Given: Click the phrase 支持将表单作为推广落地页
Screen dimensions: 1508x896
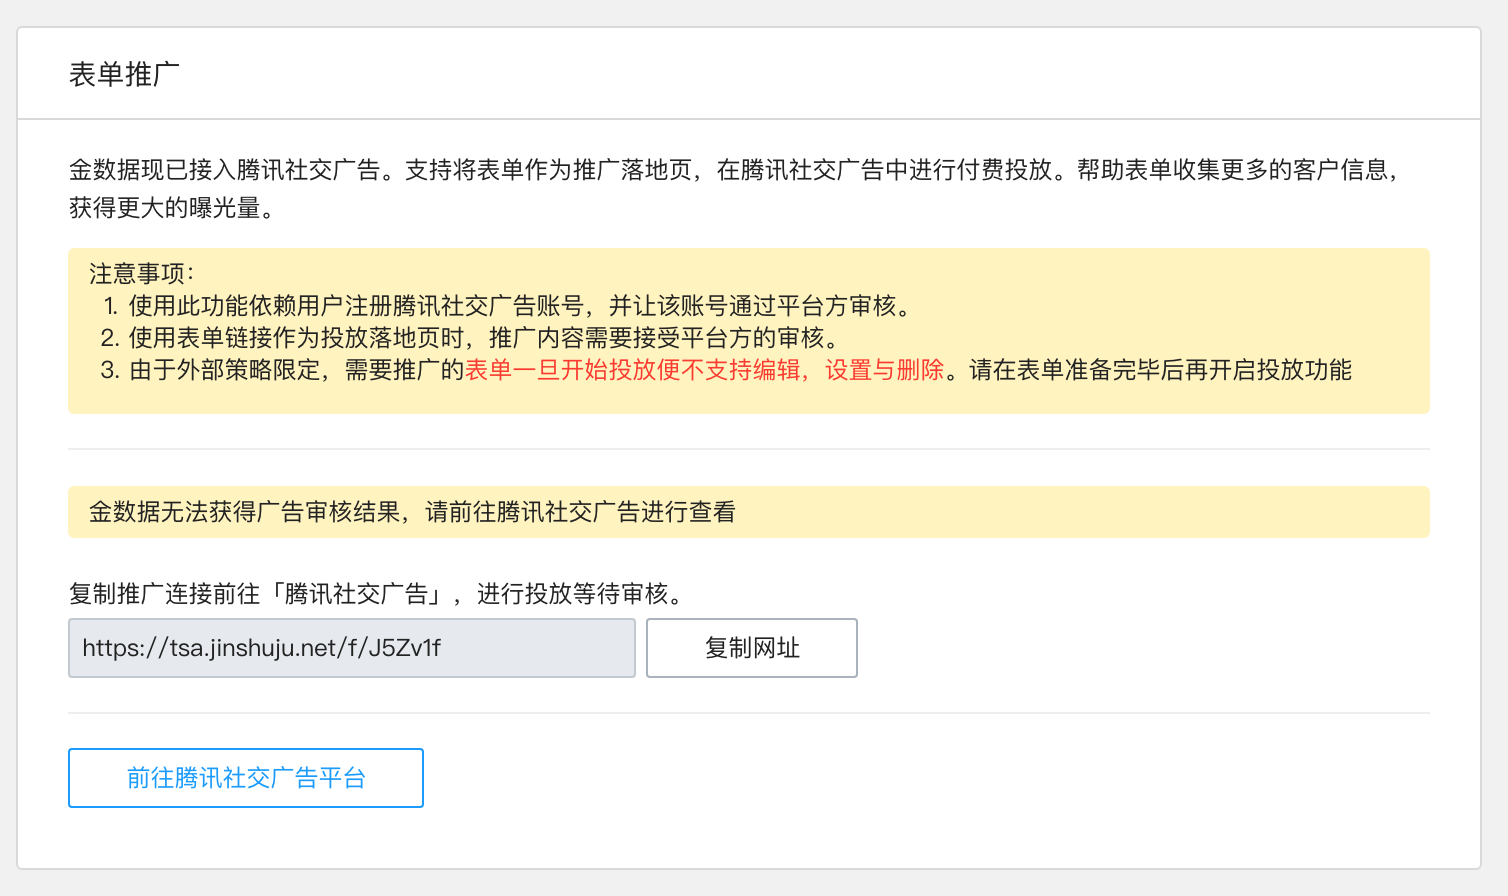Looking at the screenshot, I should 548,170.
